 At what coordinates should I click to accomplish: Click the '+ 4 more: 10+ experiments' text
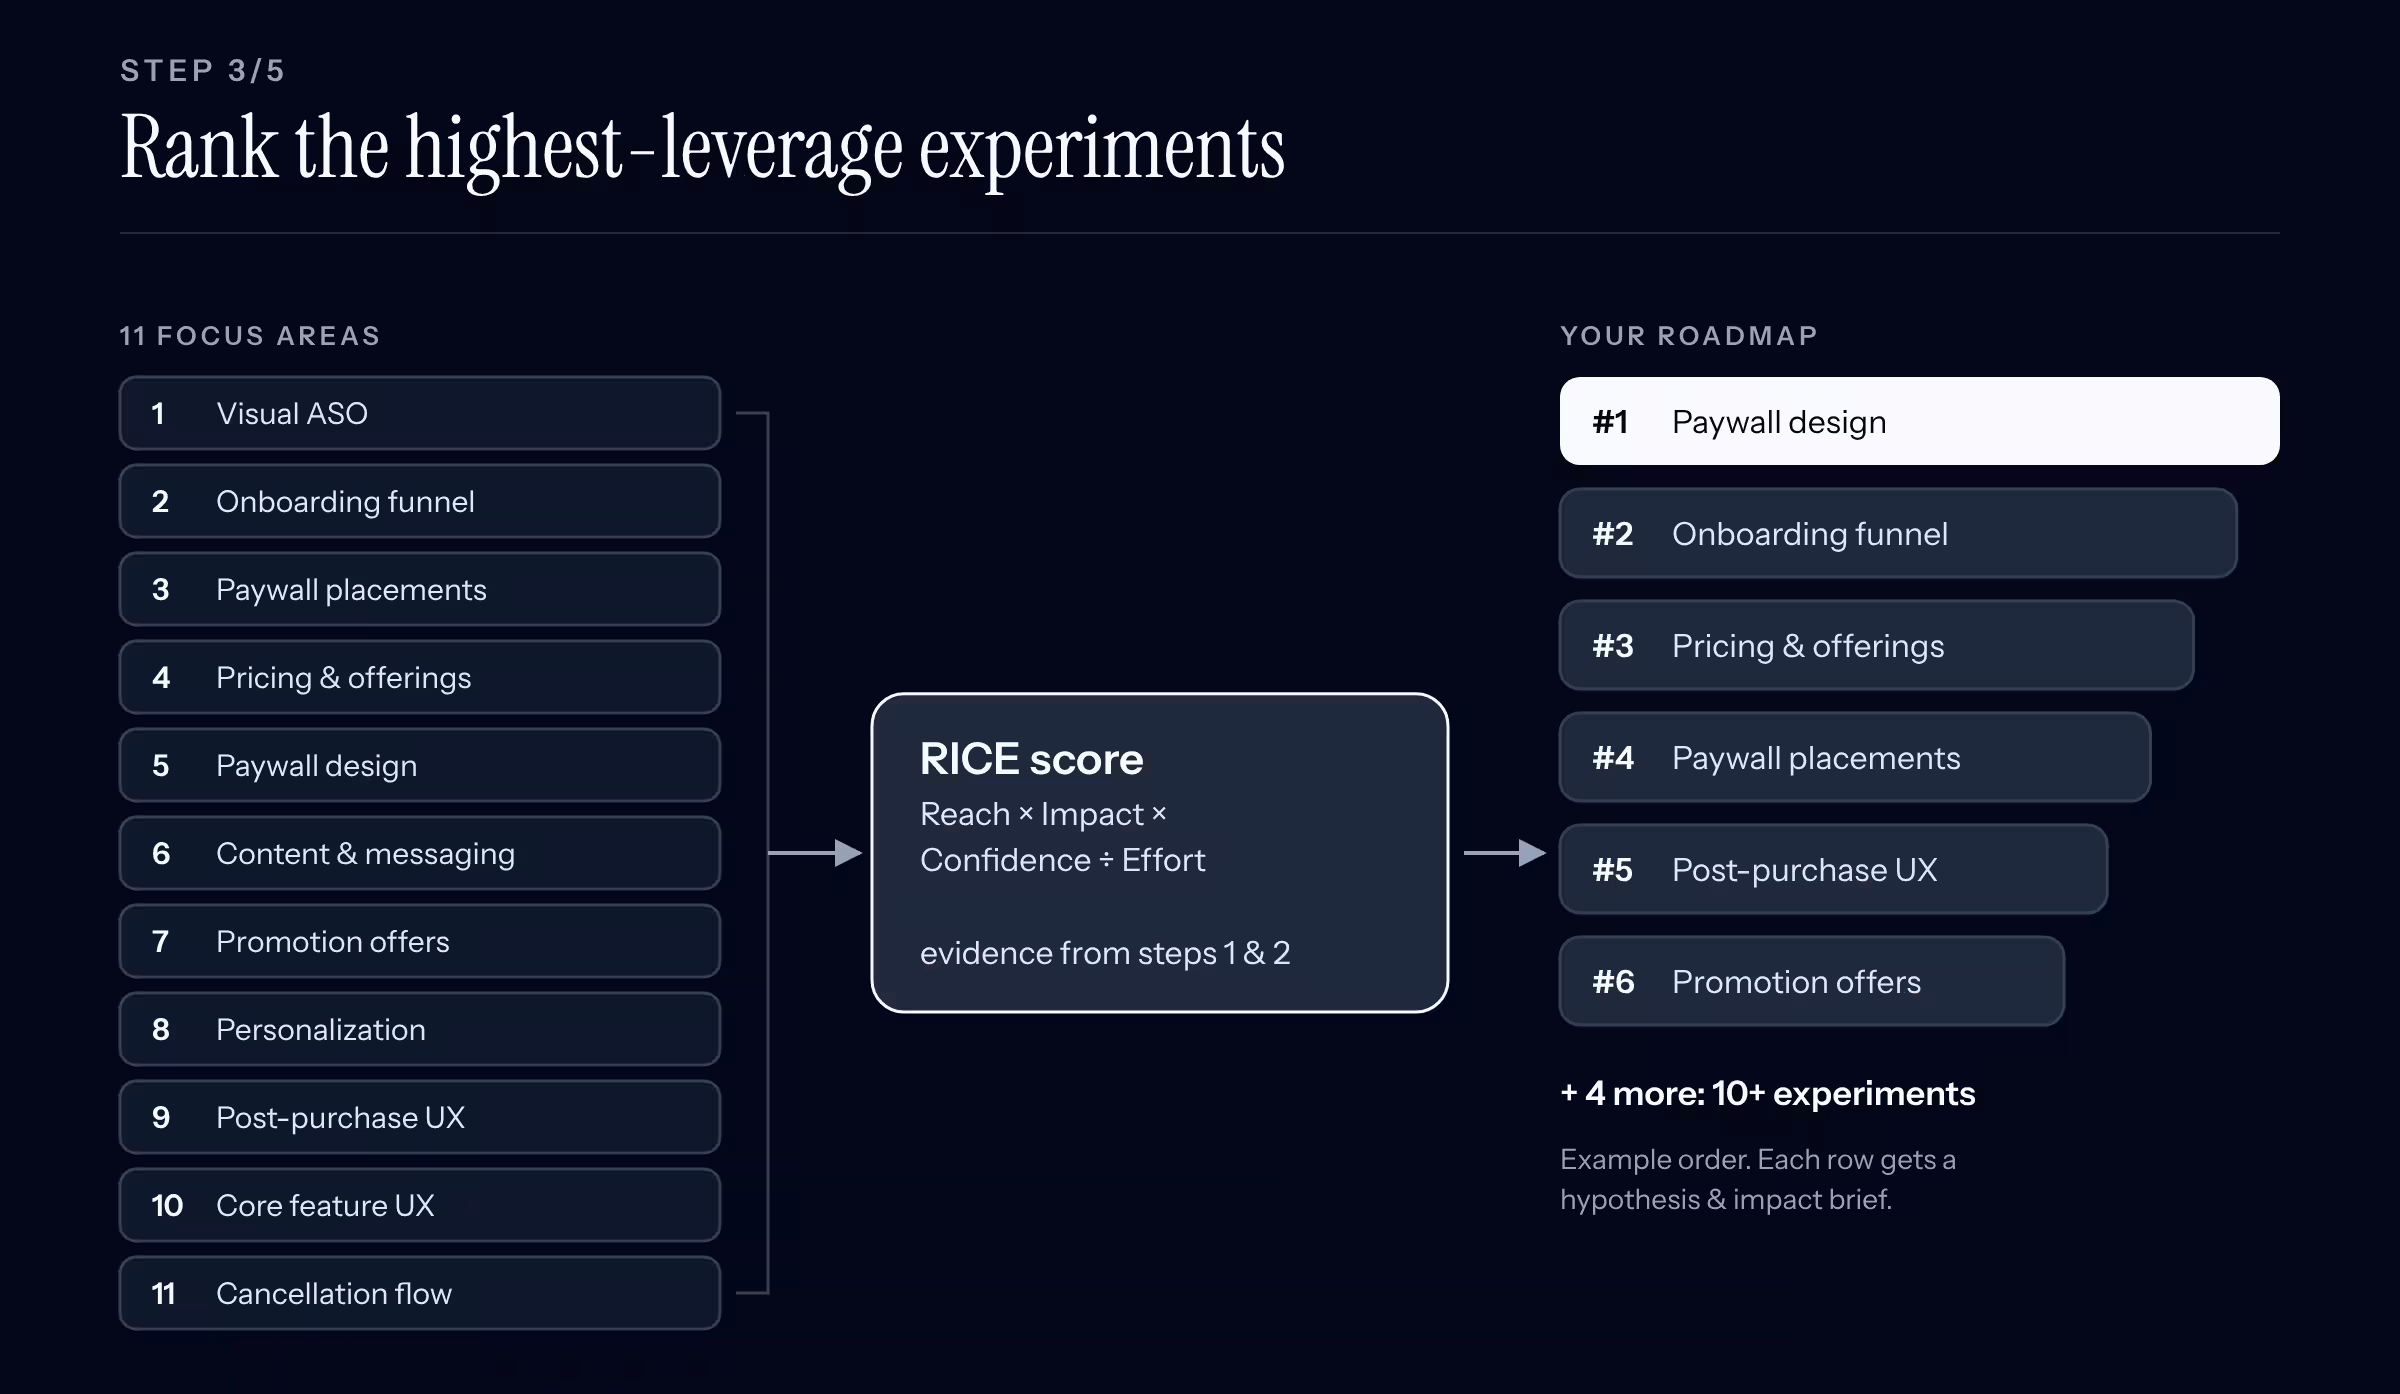coord(1768,1093)
